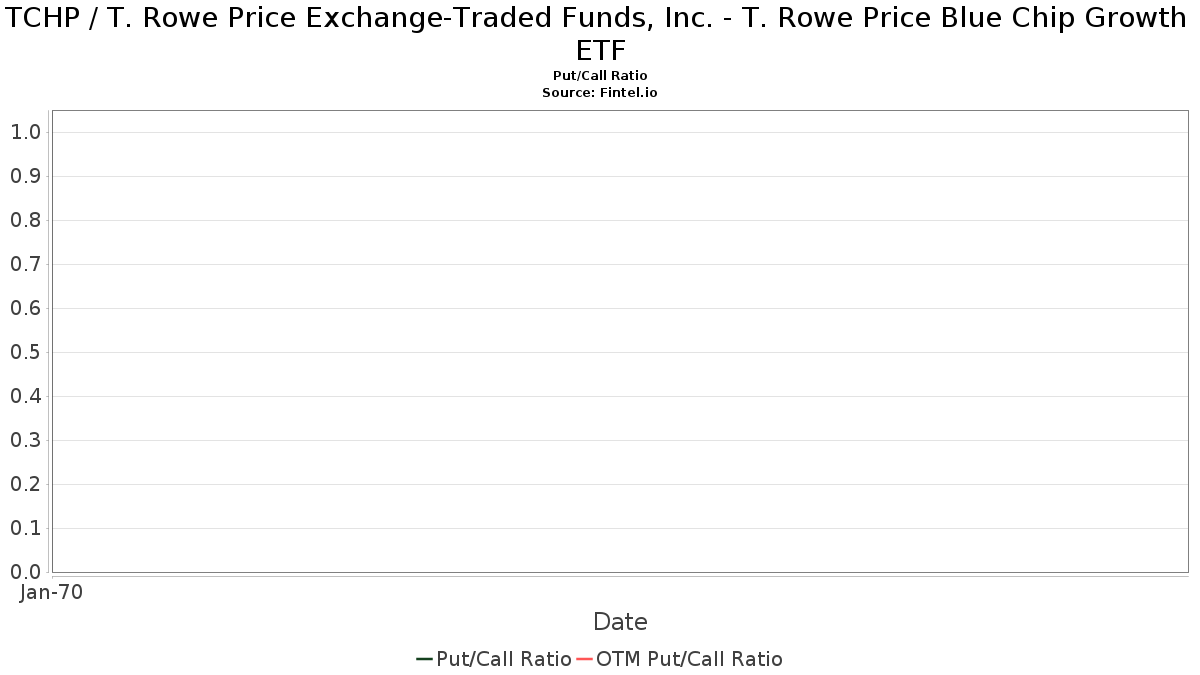The width and height of the screenshot is (1200, 675).
Task: Click the 'Put/Call Ratio' subtitle under the title
Action: (600, 76)
